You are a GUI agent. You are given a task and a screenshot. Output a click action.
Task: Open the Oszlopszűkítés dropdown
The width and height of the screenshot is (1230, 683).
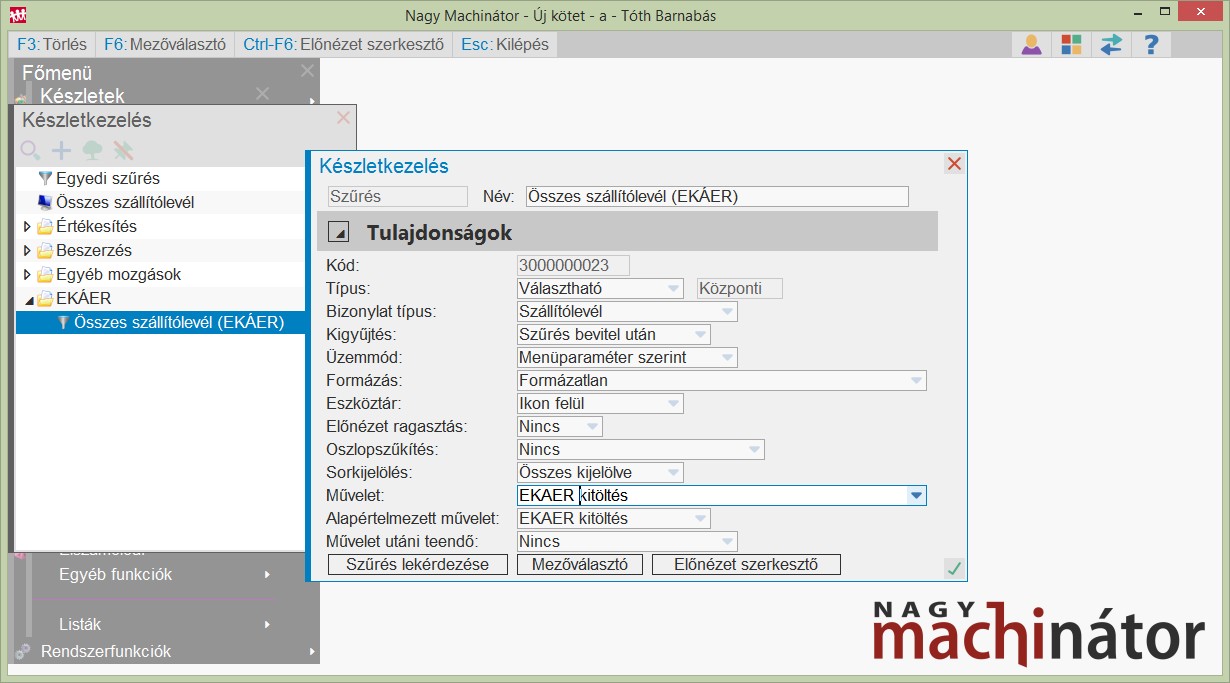click(754, 450)
